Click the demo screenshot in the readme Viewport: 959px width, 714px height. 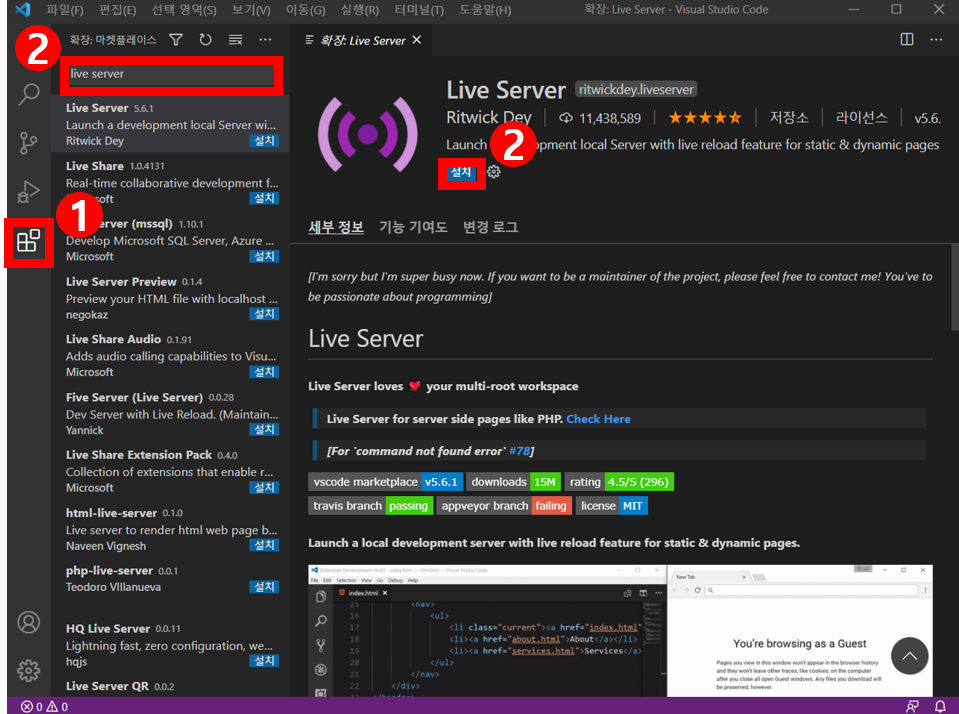click(x=620, y=630)
